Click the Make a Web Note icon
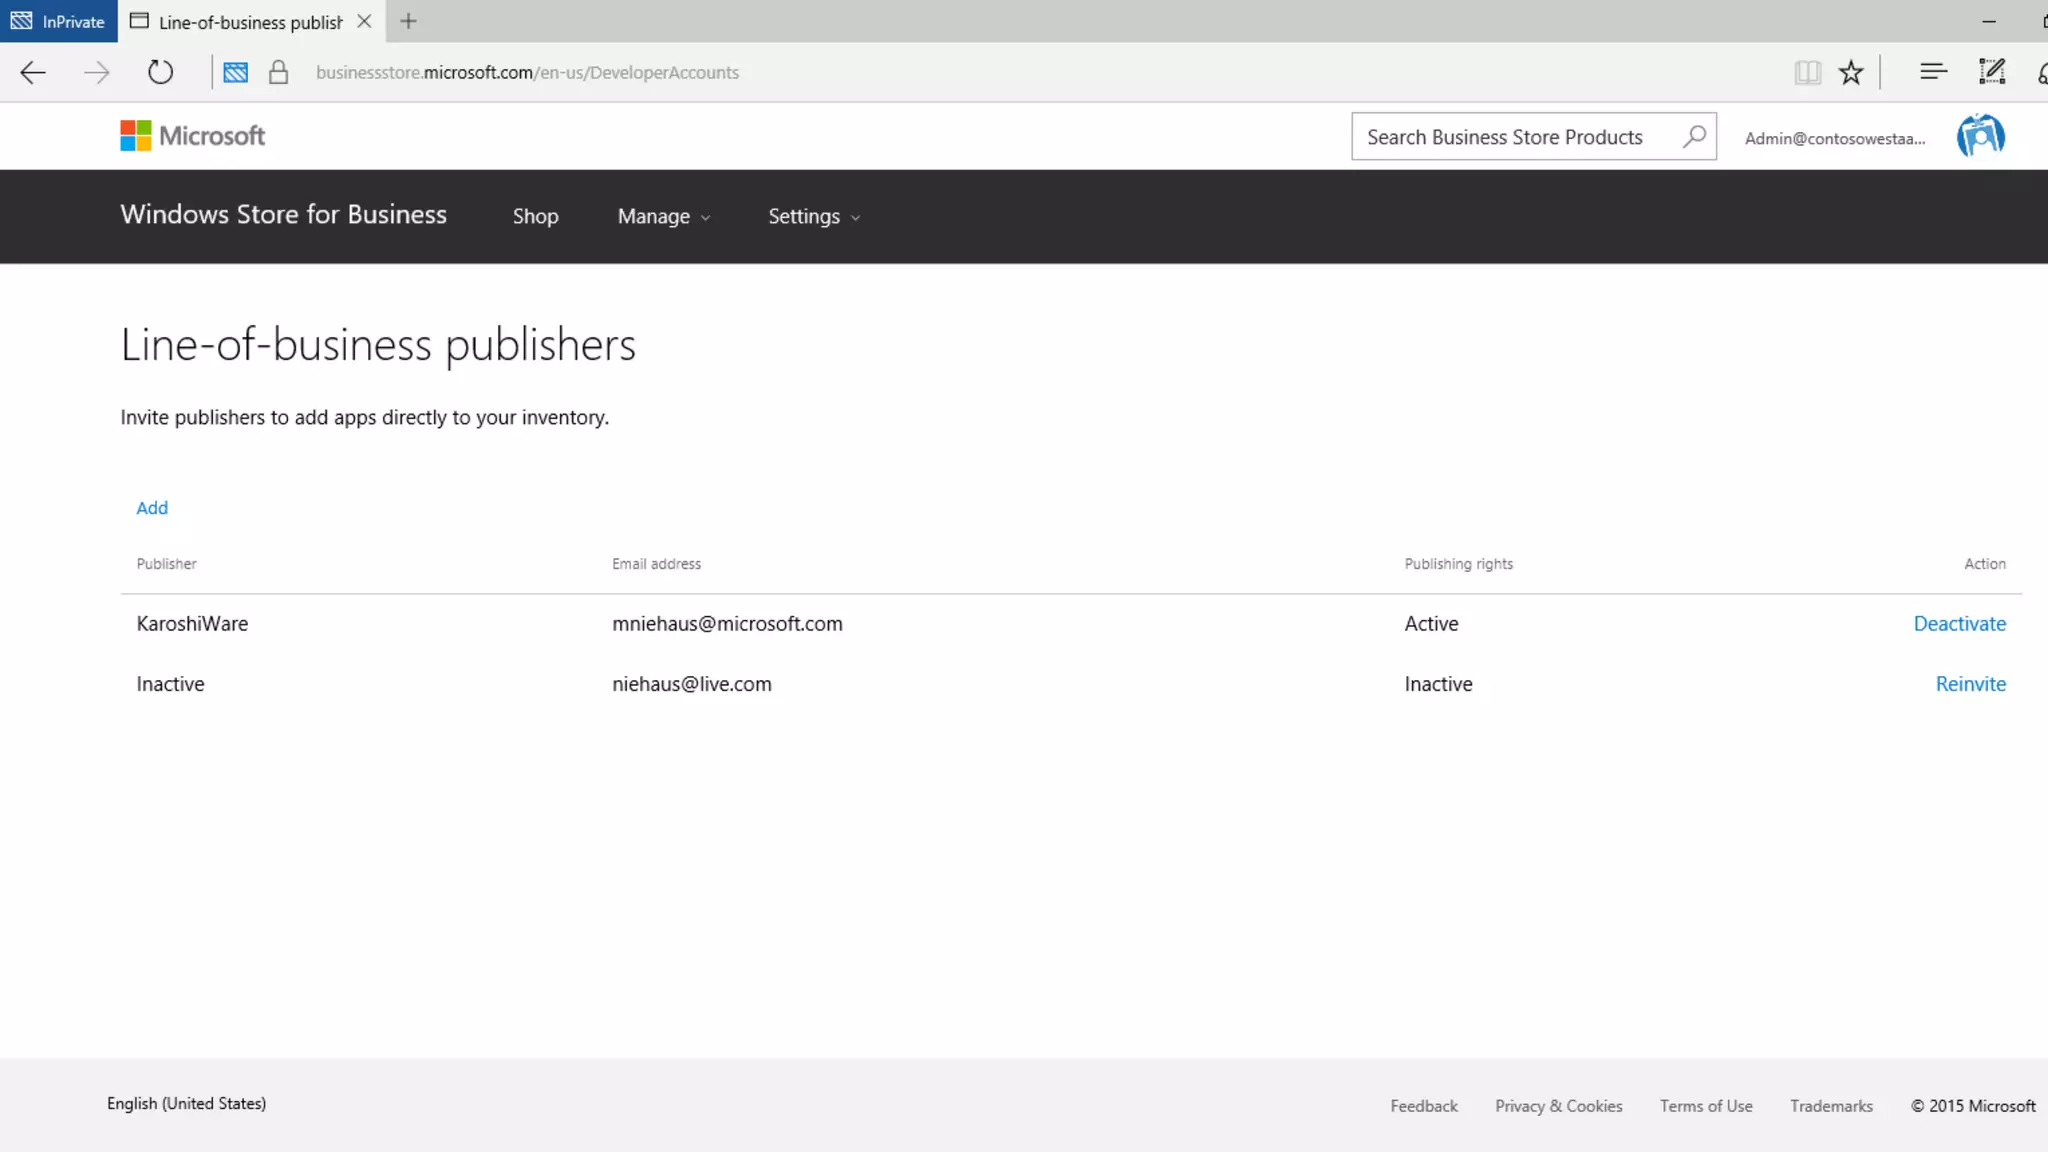 (x=1991, y=72)
